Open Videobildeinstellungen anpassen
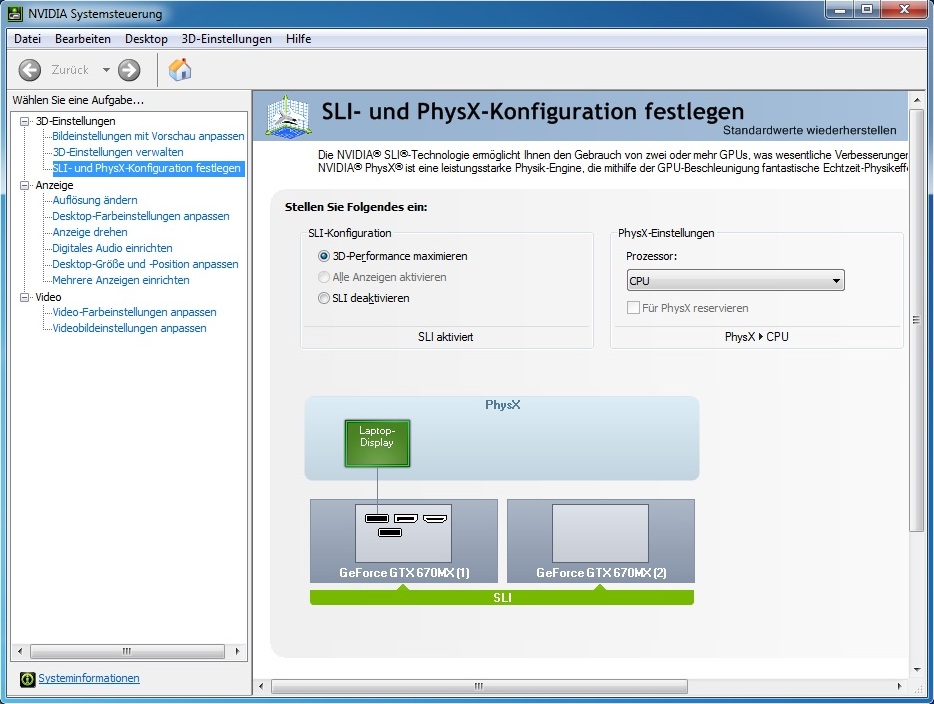 point(129,329)
